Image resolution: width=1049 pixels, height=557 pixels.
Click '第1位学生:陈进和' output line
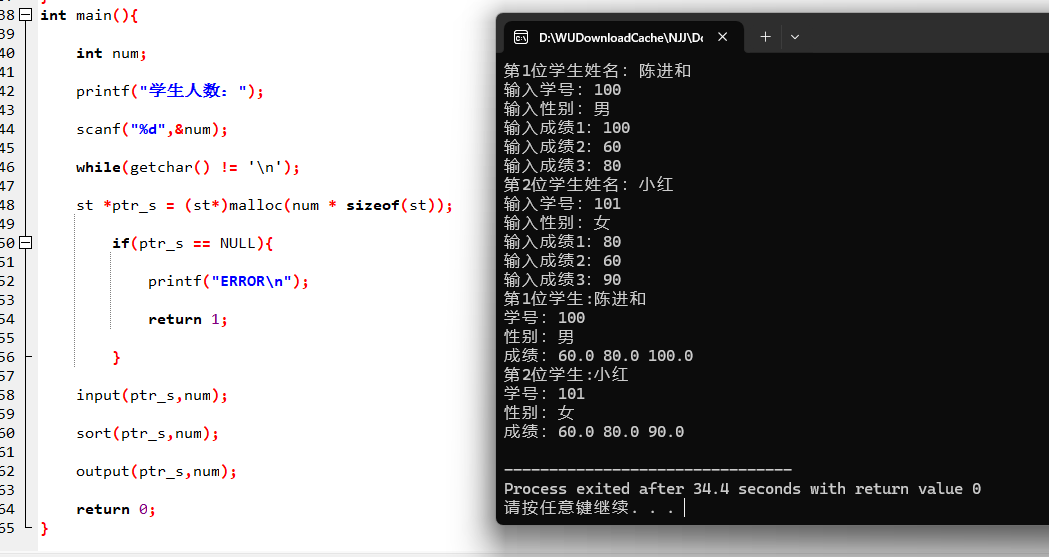coord(575,298)
